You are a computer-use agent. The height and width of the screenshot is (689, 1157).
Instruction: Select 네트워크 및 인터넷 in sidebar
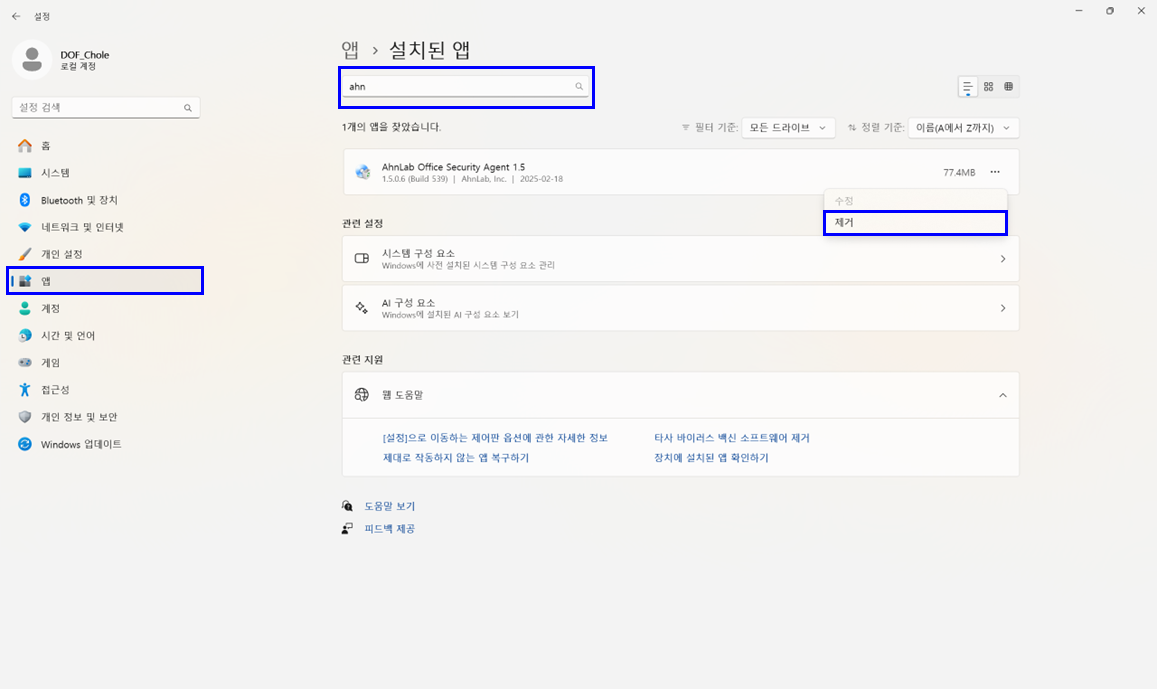(81, 227)
